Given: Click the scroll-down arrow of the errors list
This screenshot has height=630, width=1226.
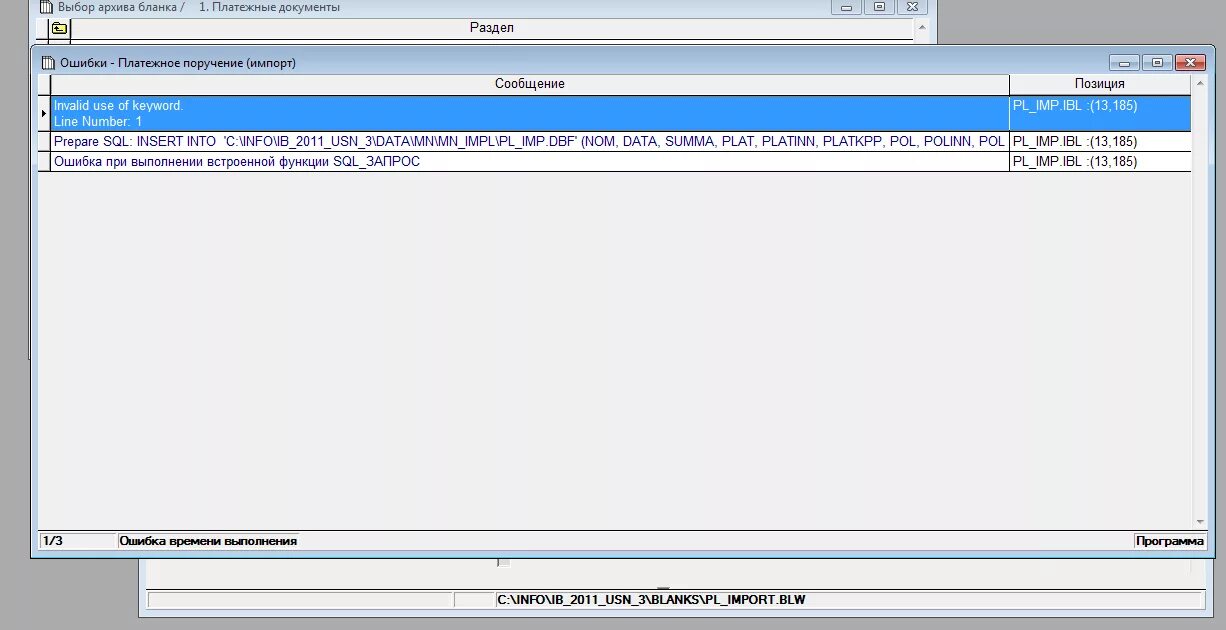Looking at the screenshot, I should point(1200,522).
